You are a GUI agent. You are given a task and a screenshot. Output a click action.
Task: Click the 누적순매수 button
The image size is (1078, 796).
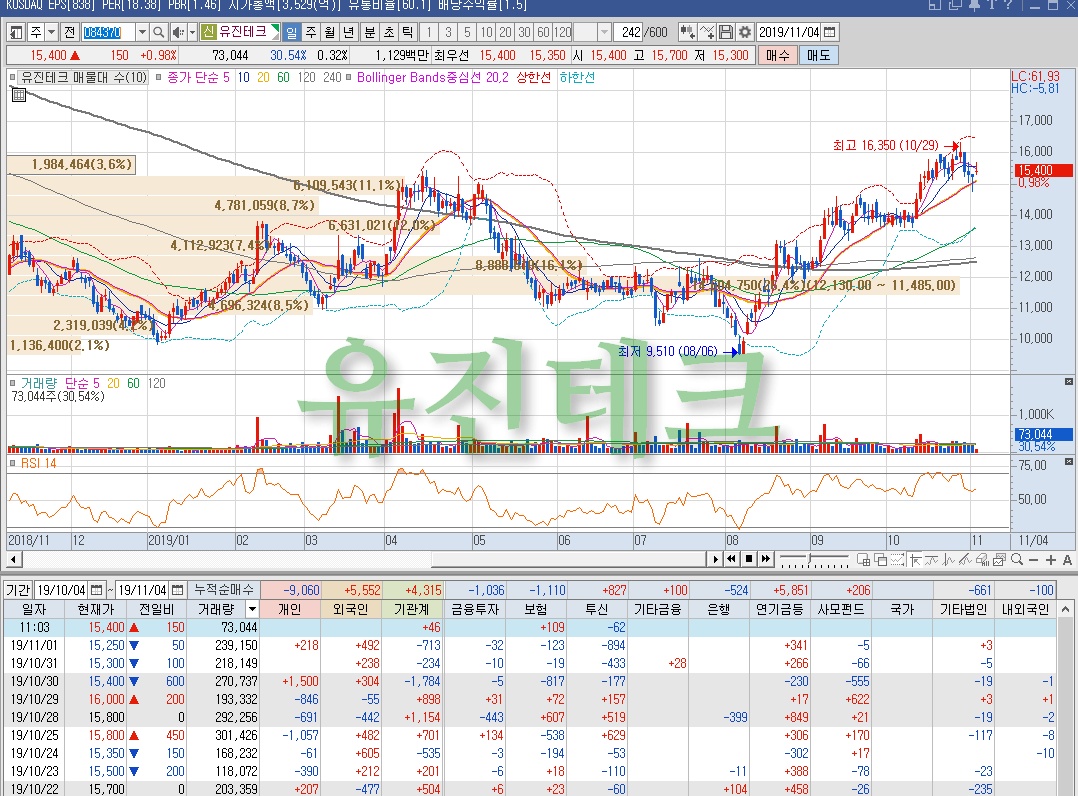click(224, 590)
